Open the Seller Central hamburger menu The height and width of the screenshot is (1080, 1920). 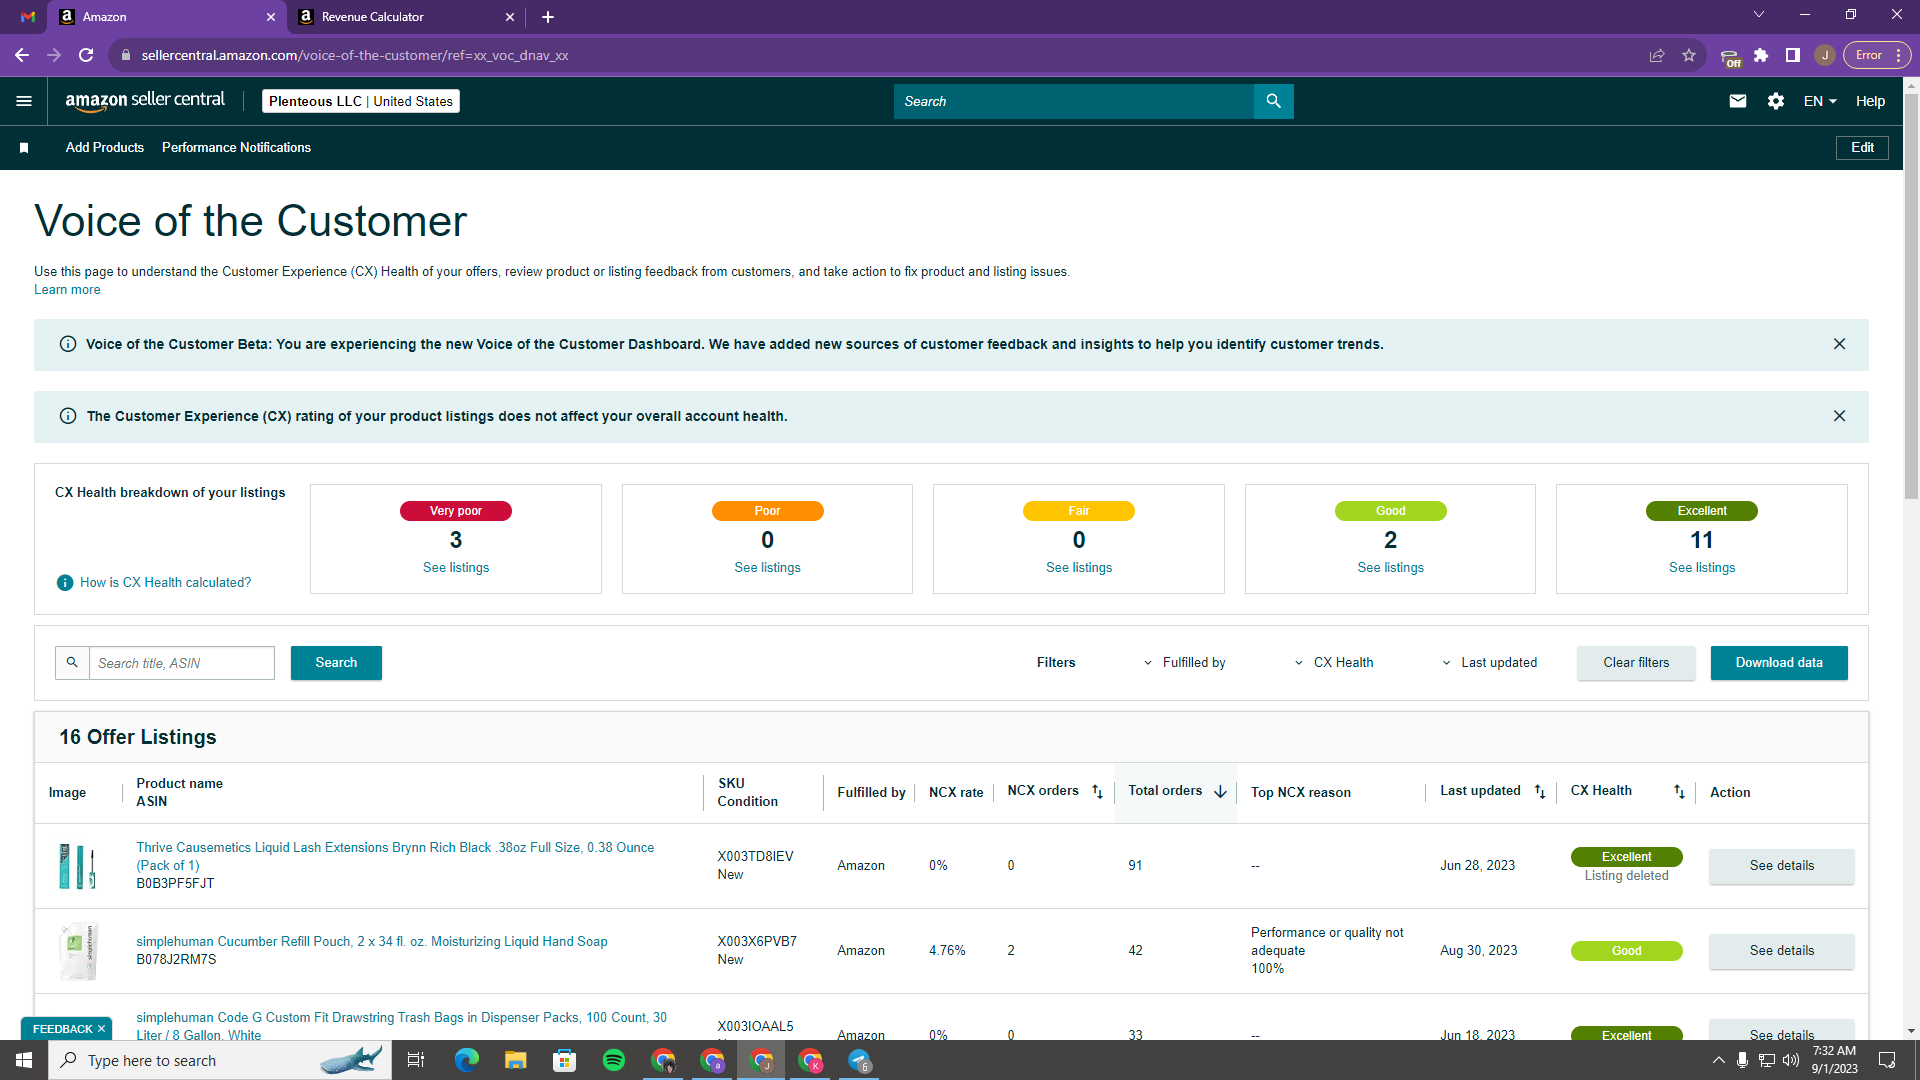24,101
